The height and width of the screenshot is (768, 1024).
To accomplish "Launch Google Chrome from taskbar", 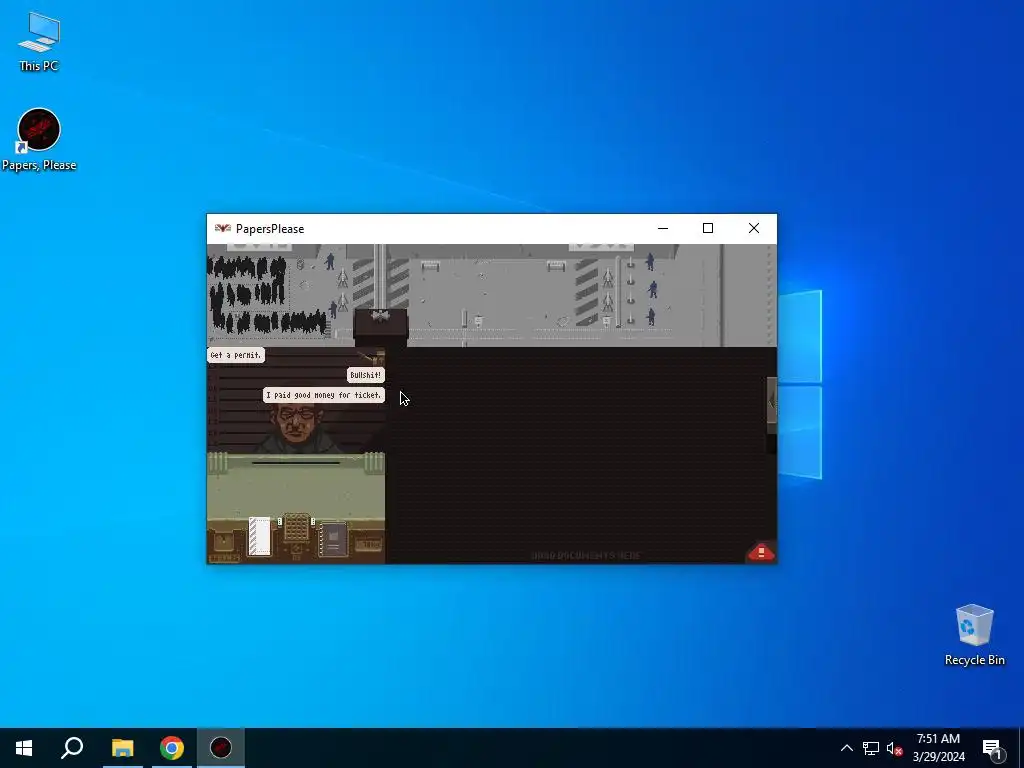I will point(172,748).
